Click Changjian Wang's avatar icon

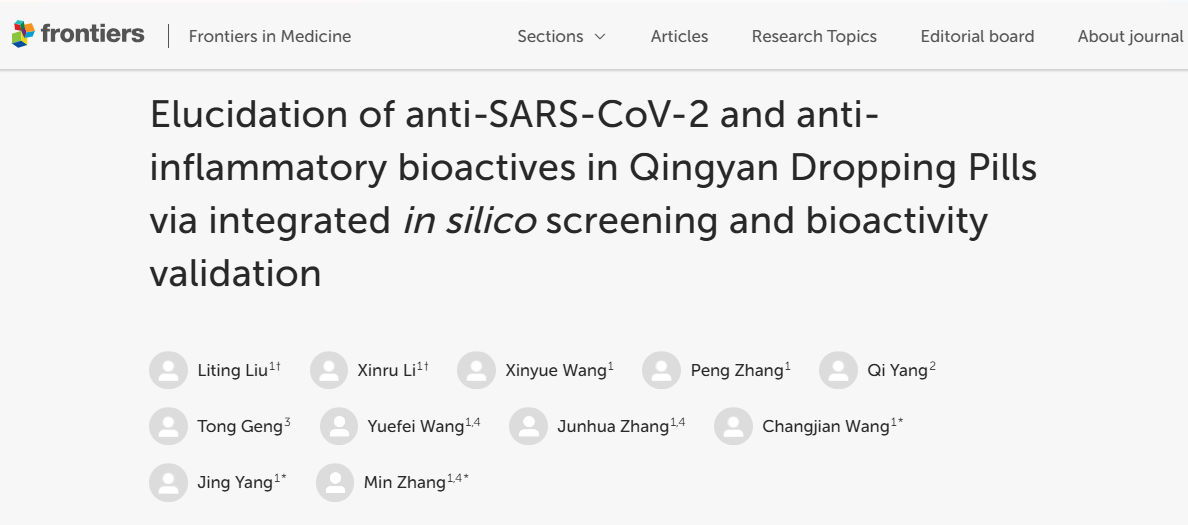point(733,426)
